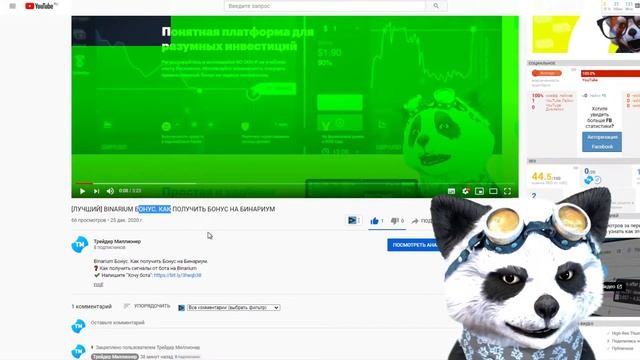Open the pinned comment author name badge
Viewport: 640px width, 360px height.
[x=115, y=357]
